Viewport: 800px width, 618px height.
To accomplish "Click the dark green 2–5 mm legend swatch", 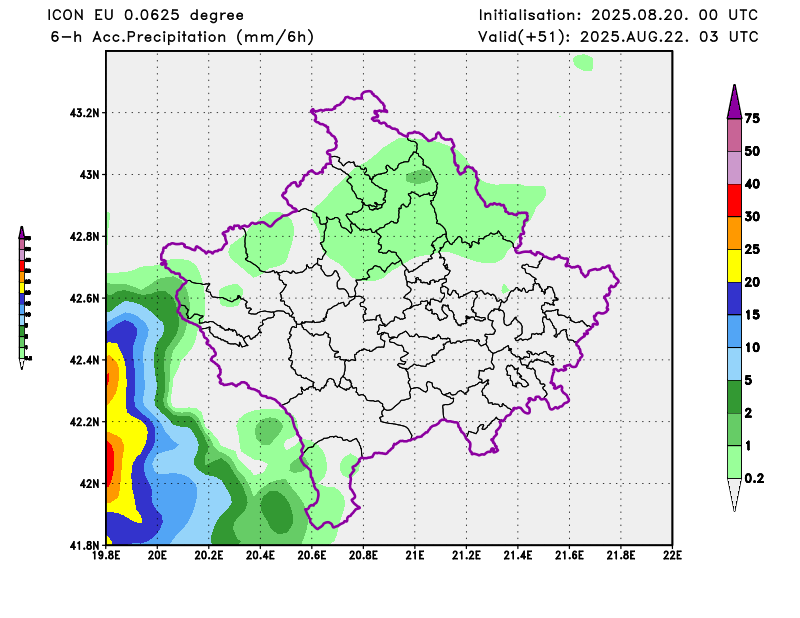I will point(734,397).
